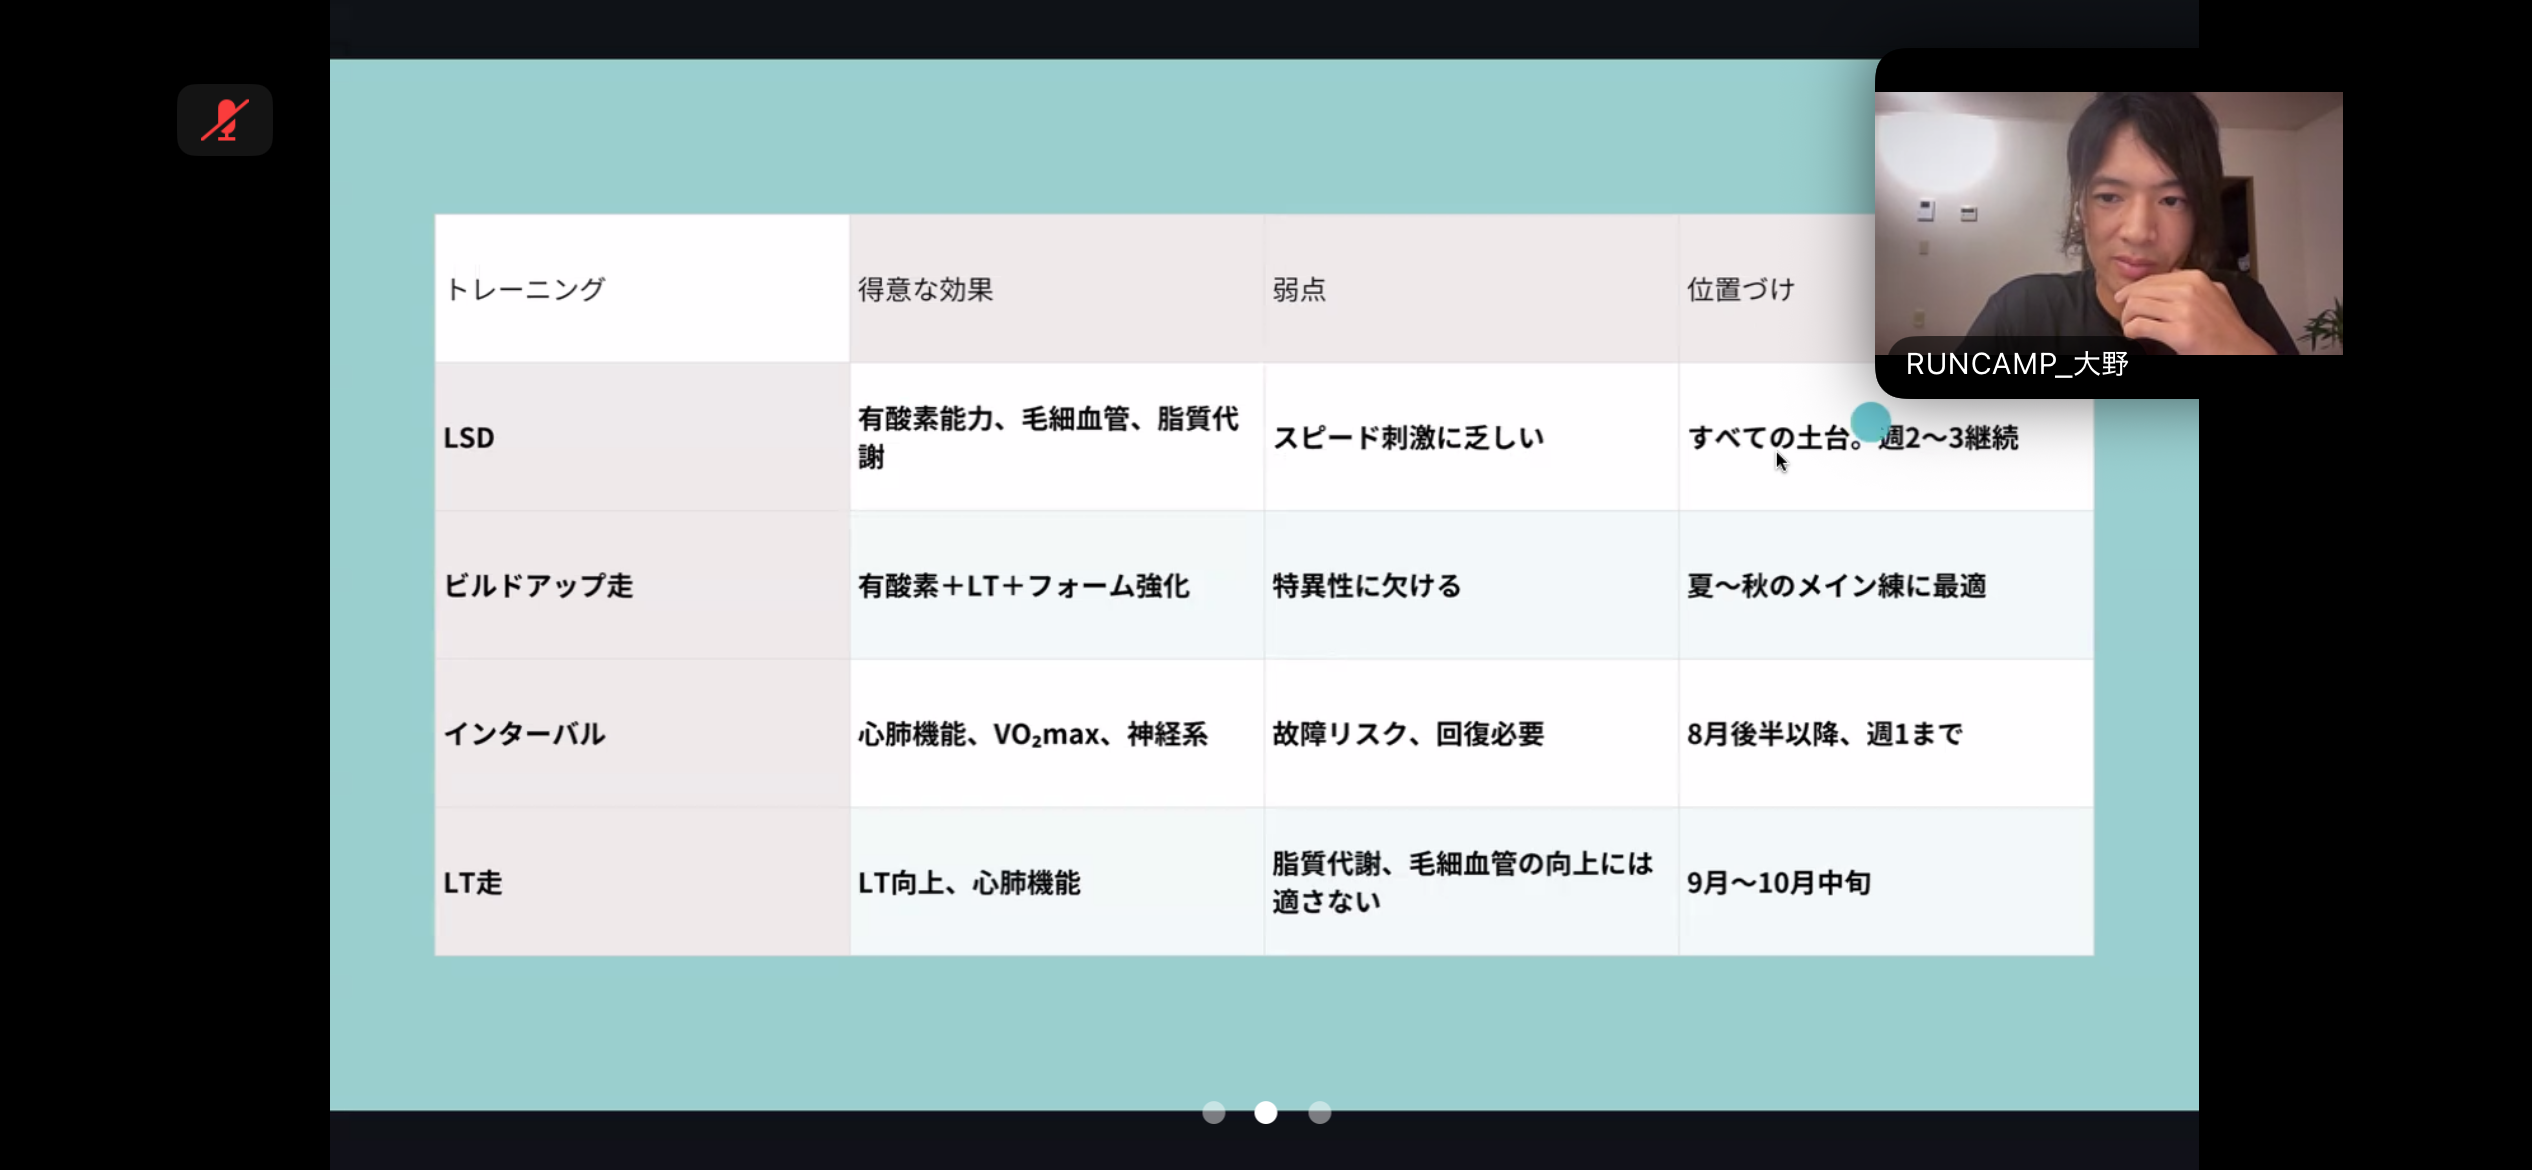Select the トレーニング header cell

coord(525,290)
